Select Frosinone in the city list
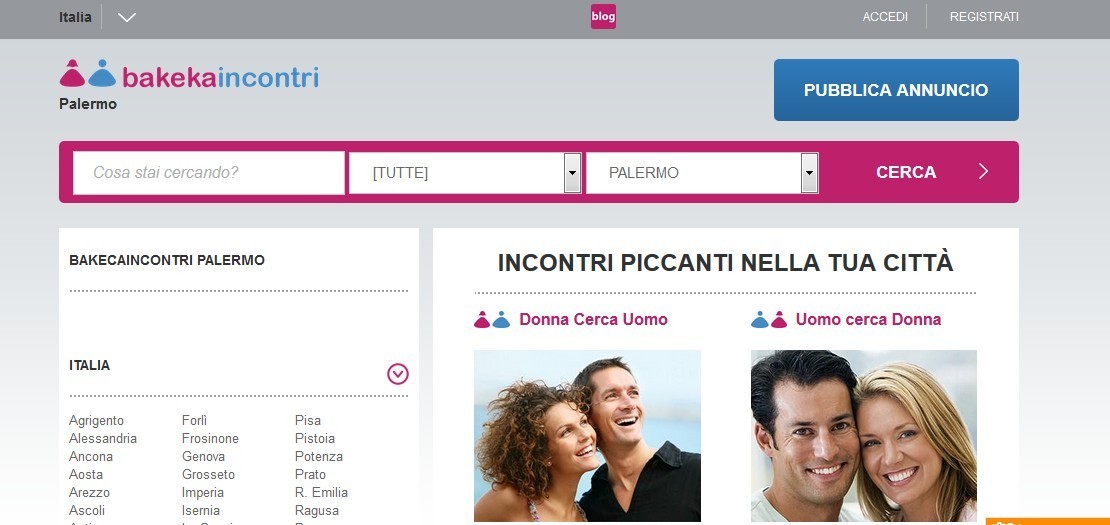 210,439
